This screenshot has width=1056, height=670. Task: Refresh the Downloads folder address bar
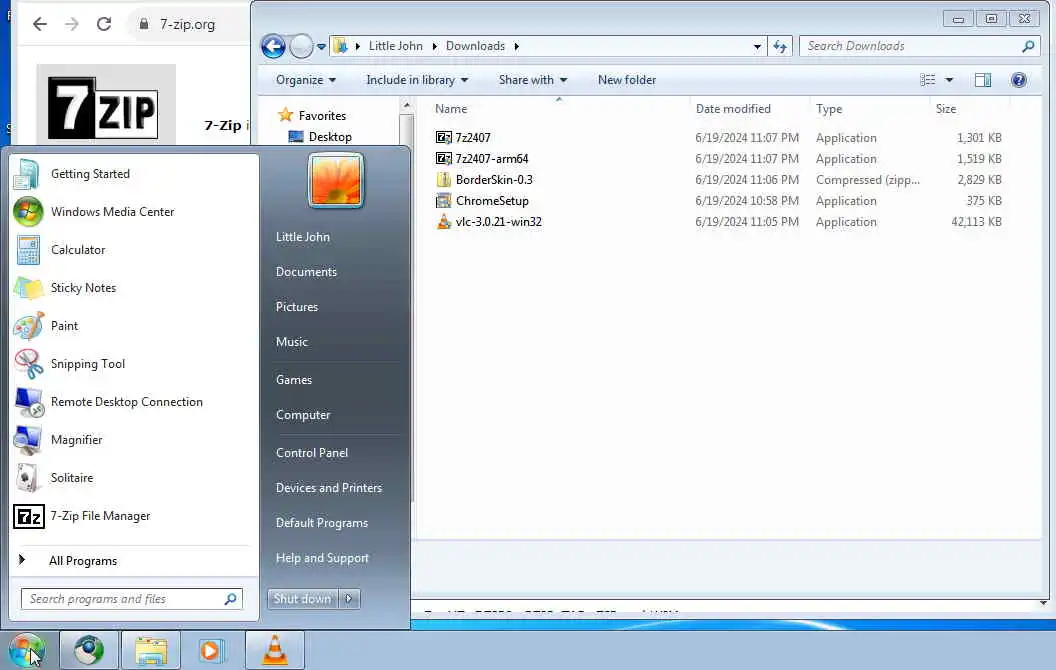780,46
